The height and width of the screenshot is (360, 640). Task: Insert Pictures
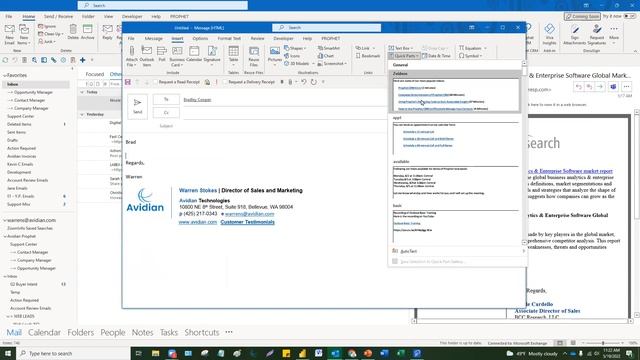[x=275, y=56]
